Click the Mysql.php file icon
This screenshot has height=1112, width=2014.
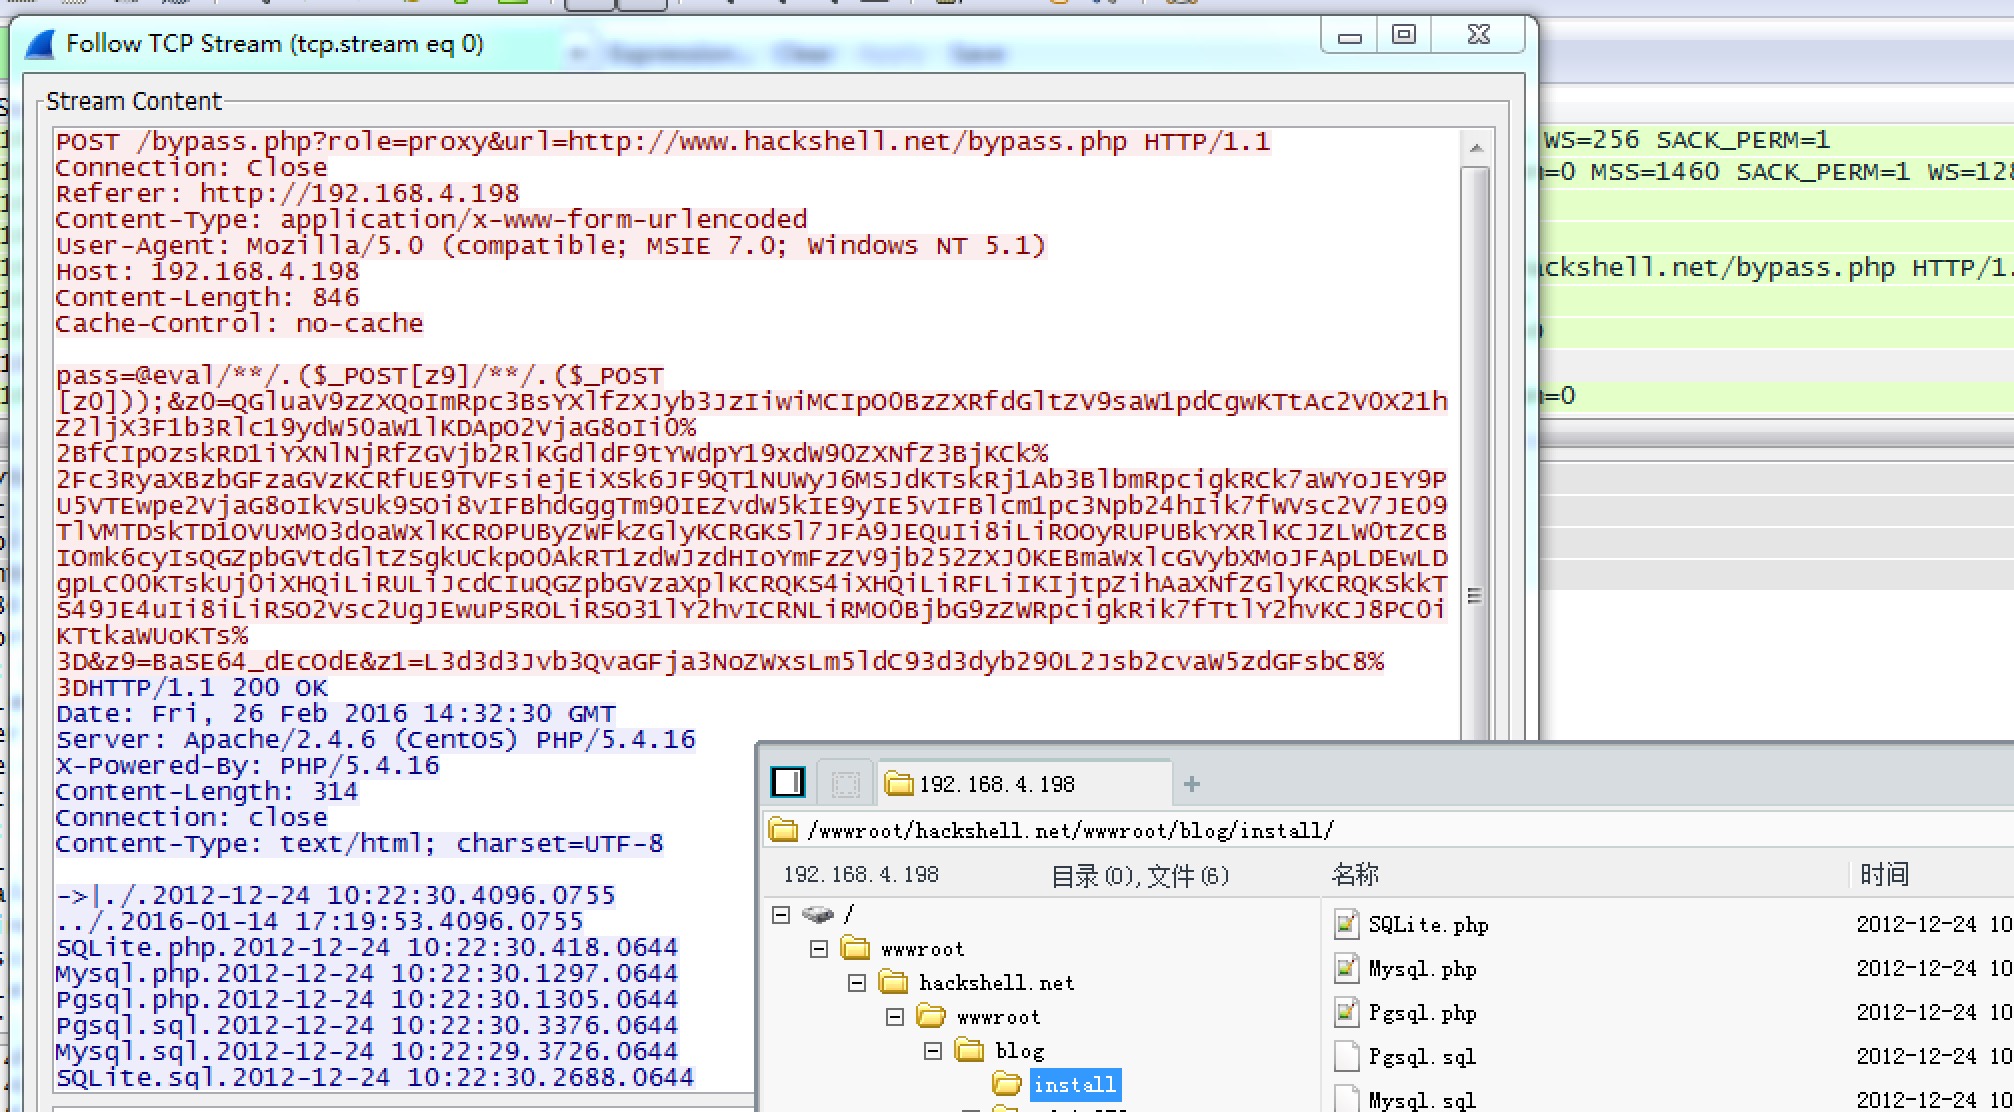click(1346, 969)
